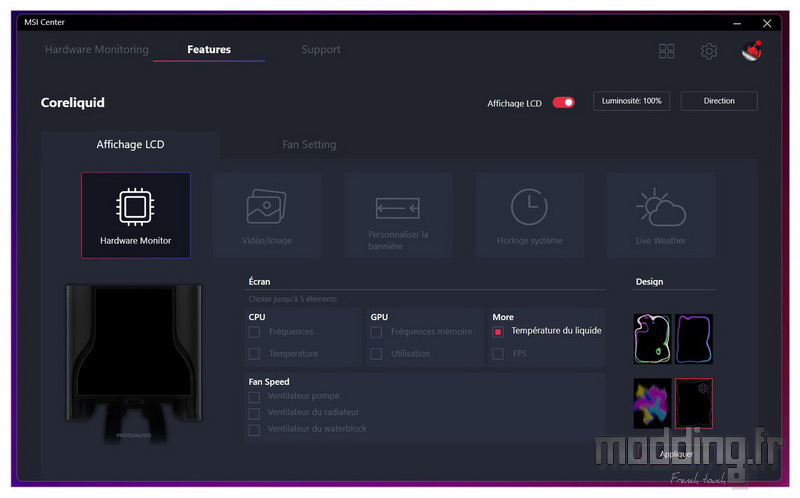Screen dimensions: 800x498
Task: Check GPU Utilisation option
Action: click(376, 354)
